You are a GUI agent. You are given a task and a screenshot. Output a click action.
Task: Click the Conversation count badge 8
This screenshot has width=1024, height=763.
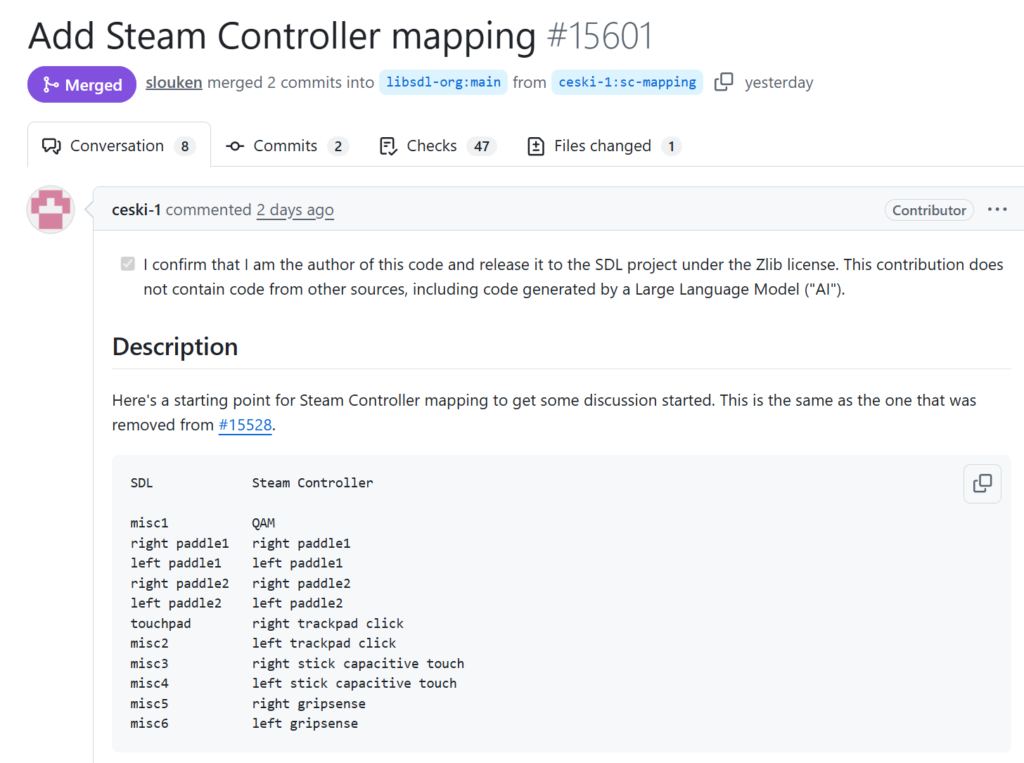(185, 146)
